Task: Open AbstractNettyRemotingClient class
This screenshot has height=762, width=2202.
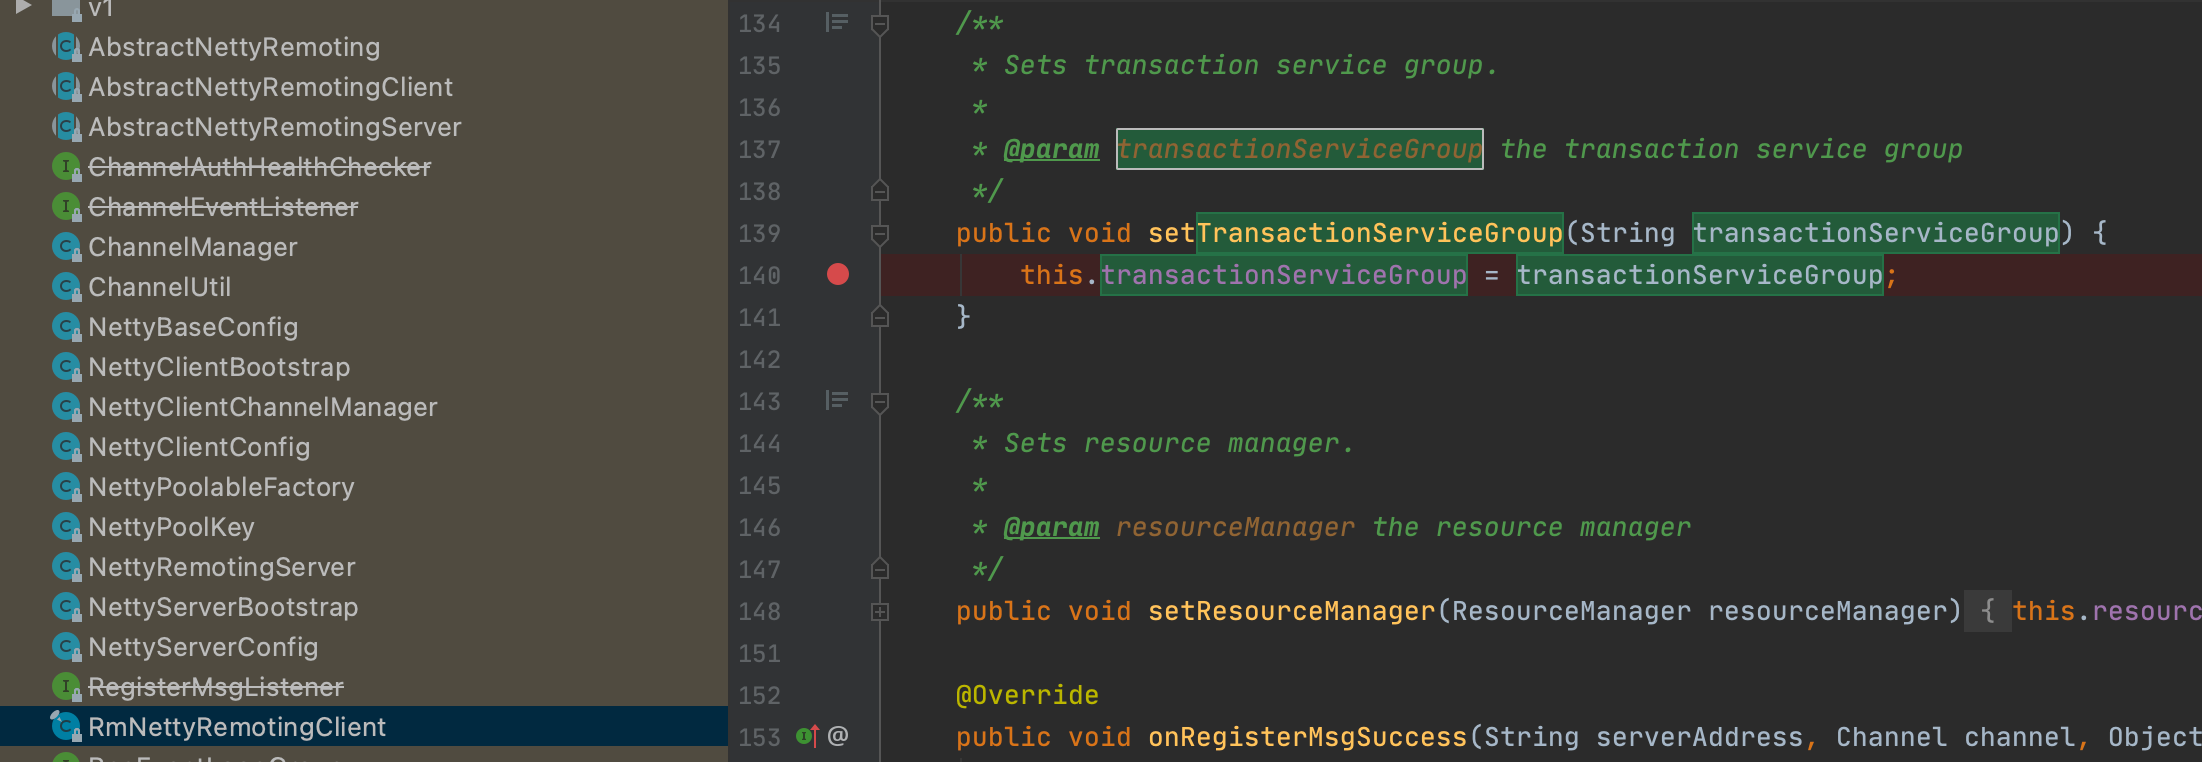Action: 270,87
